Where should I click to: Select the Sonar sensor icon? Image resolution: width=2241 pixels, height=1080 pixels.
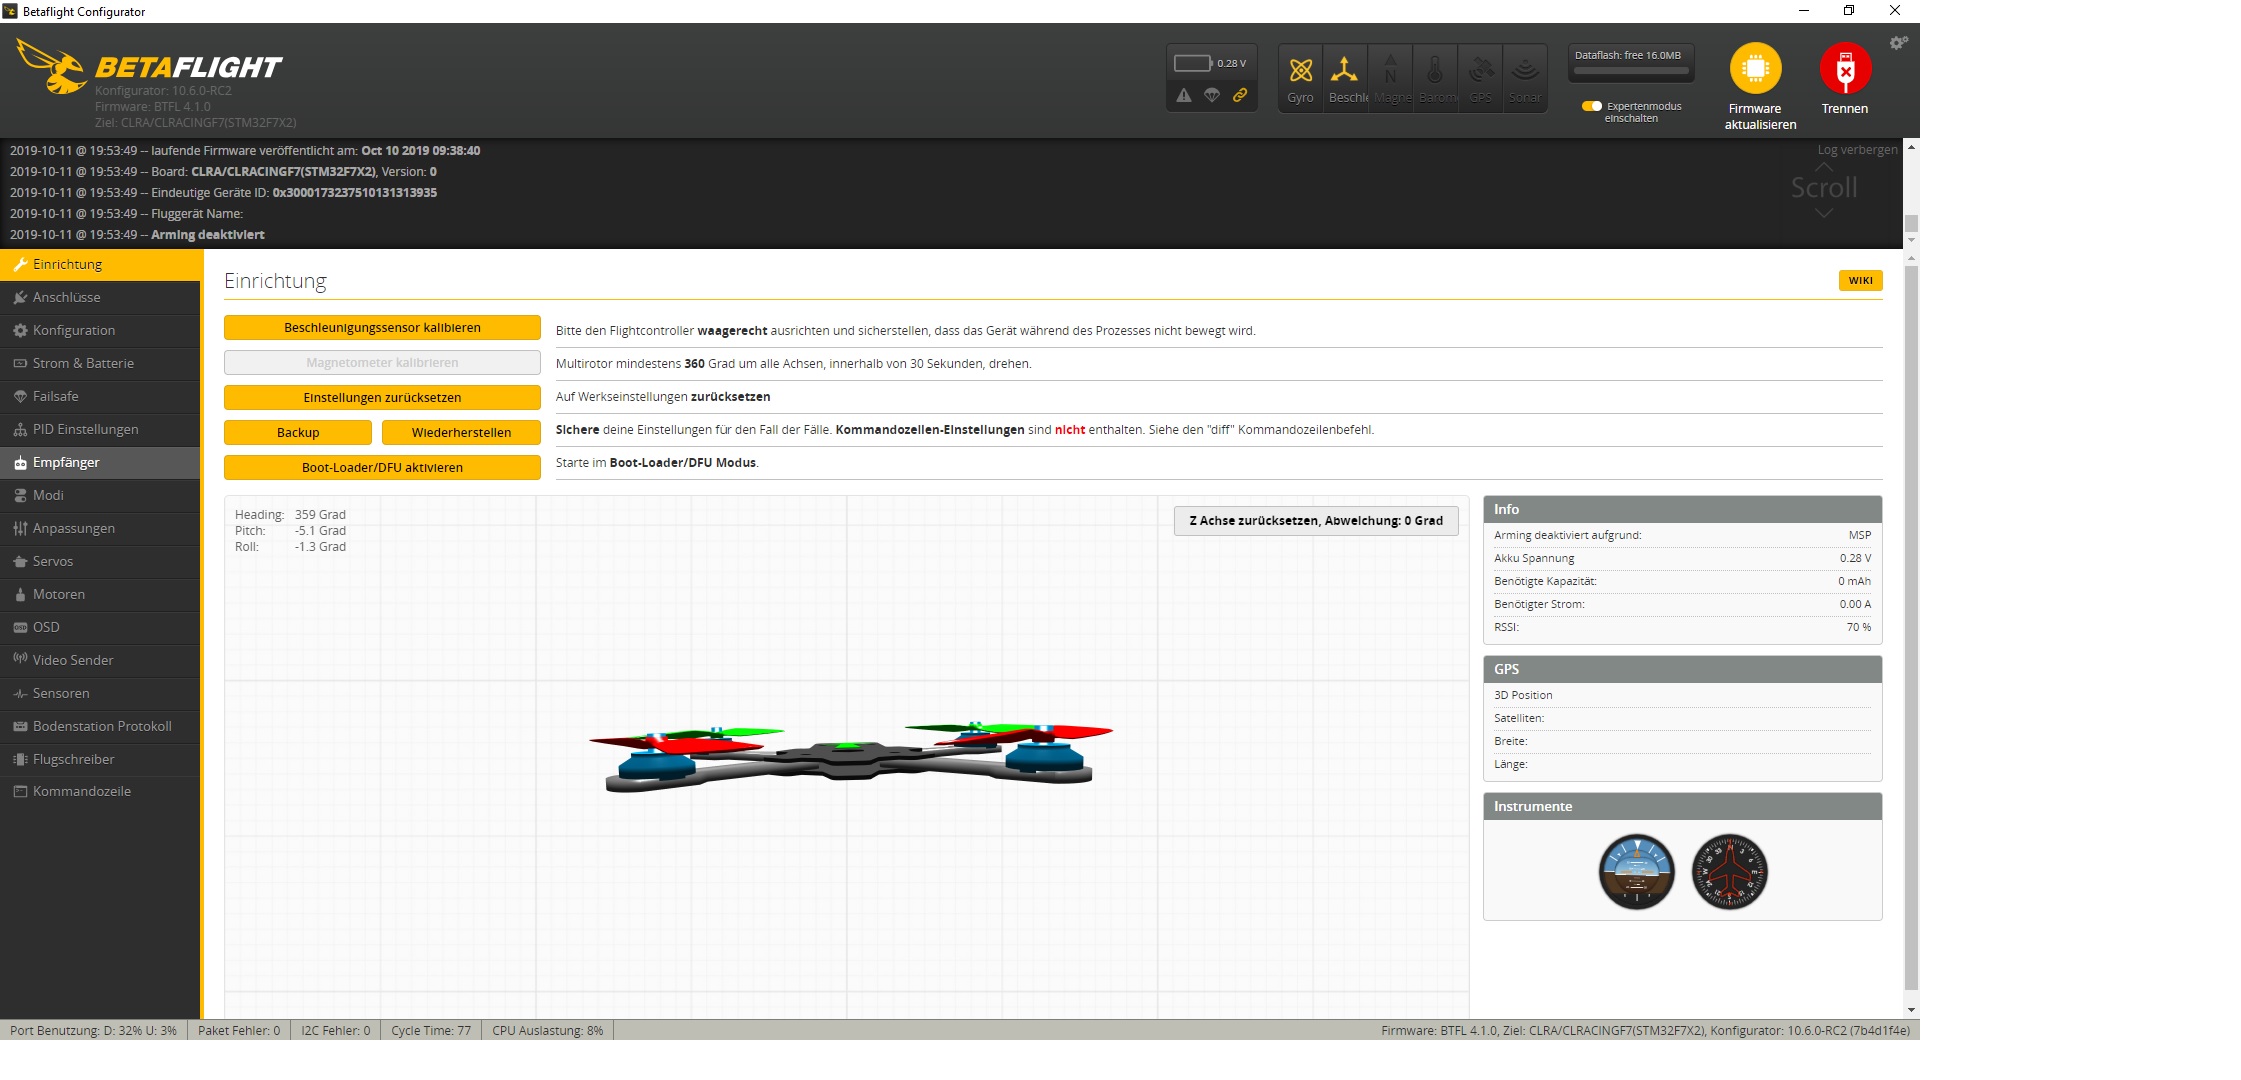(1524, 70)
